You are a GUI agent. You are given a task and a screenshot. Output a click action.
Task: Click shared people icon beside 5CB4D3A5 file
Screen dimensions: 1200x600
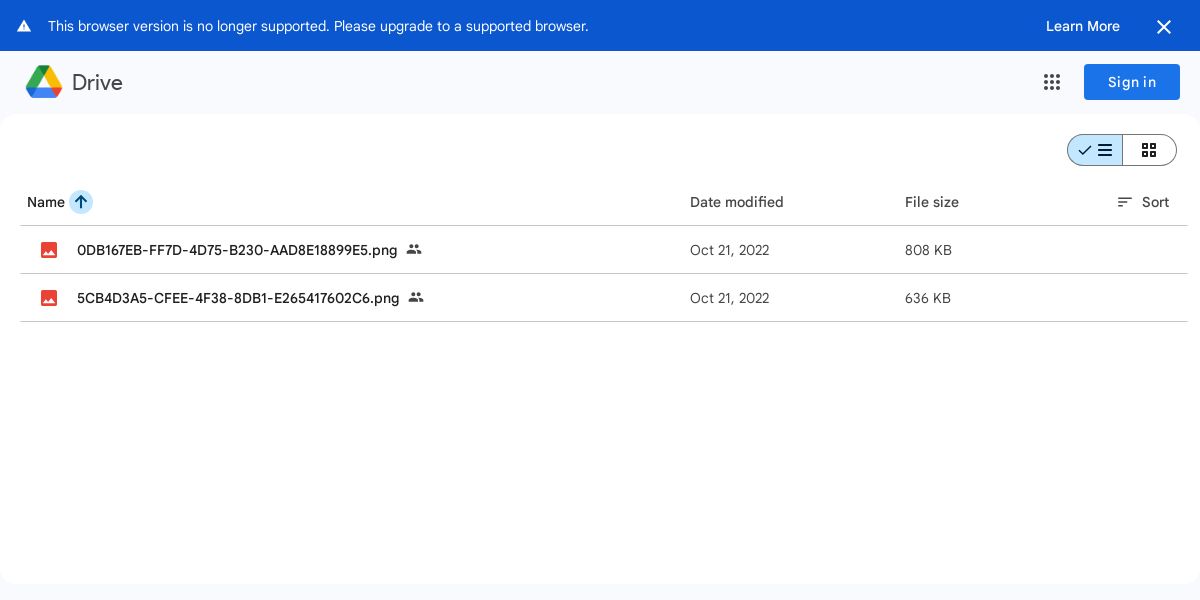tap(416, 298)
